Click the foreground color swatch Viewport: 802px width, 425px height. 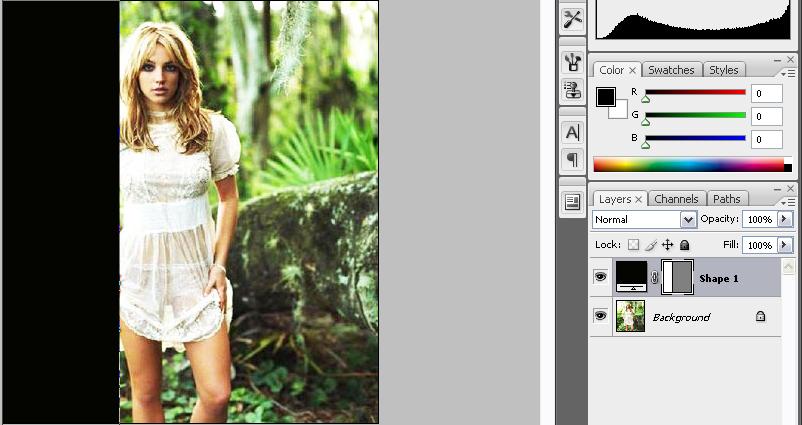pyautogui.click(x=605, y=97)
